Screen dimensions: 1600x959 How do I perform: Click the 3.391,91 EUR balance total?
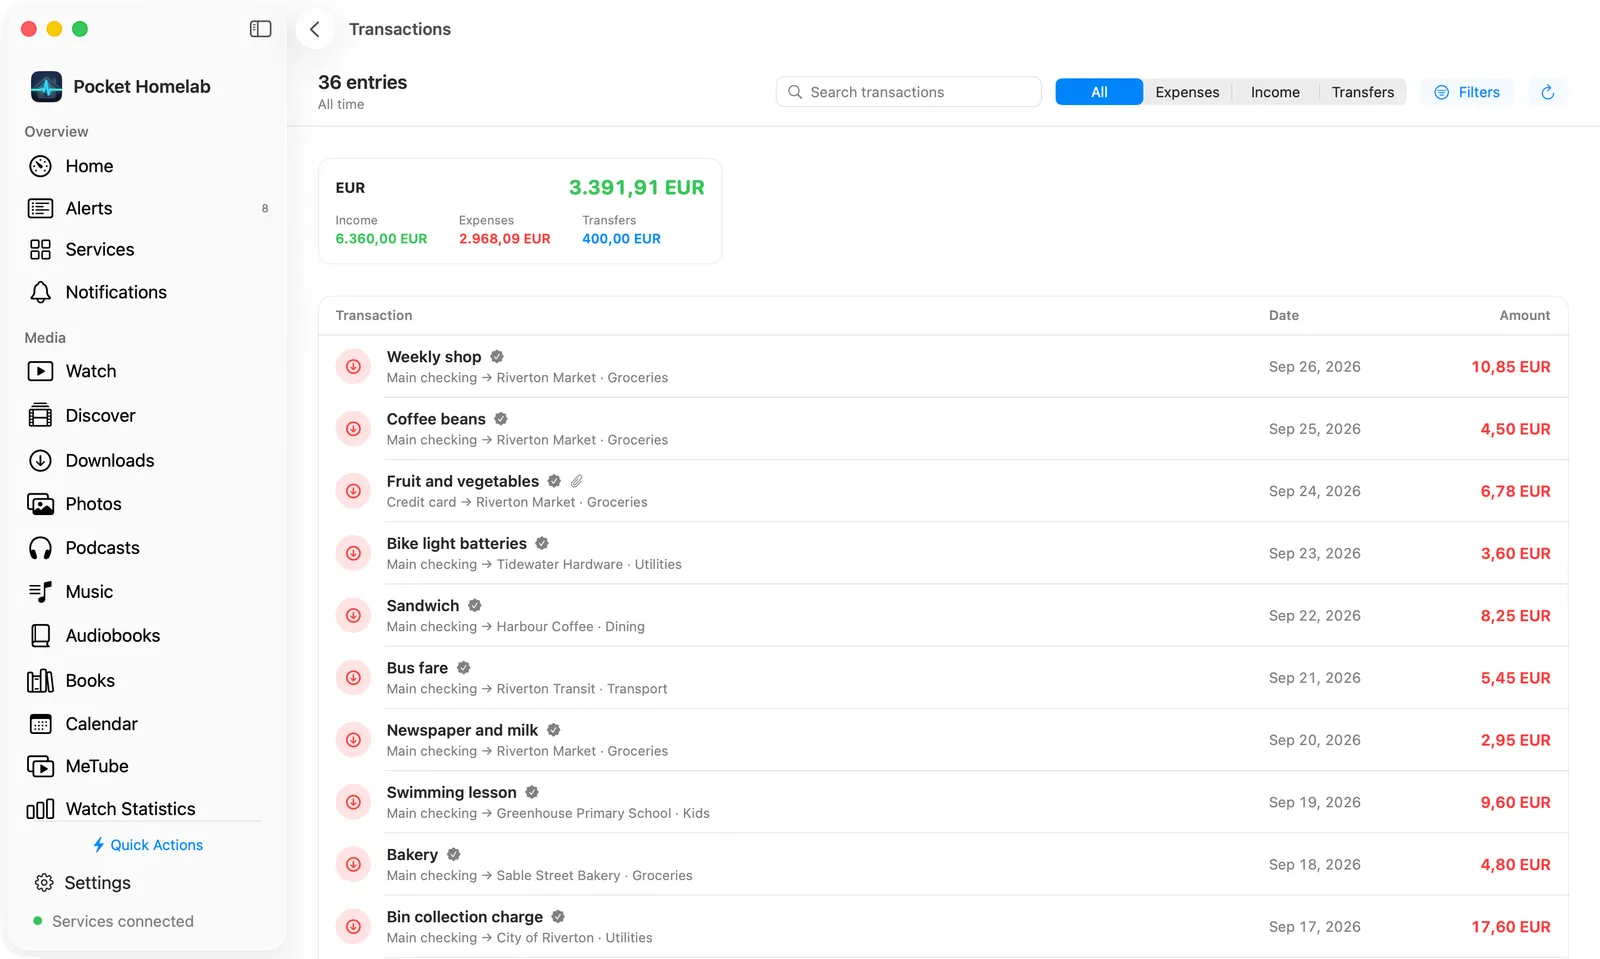tap(636, 187)
